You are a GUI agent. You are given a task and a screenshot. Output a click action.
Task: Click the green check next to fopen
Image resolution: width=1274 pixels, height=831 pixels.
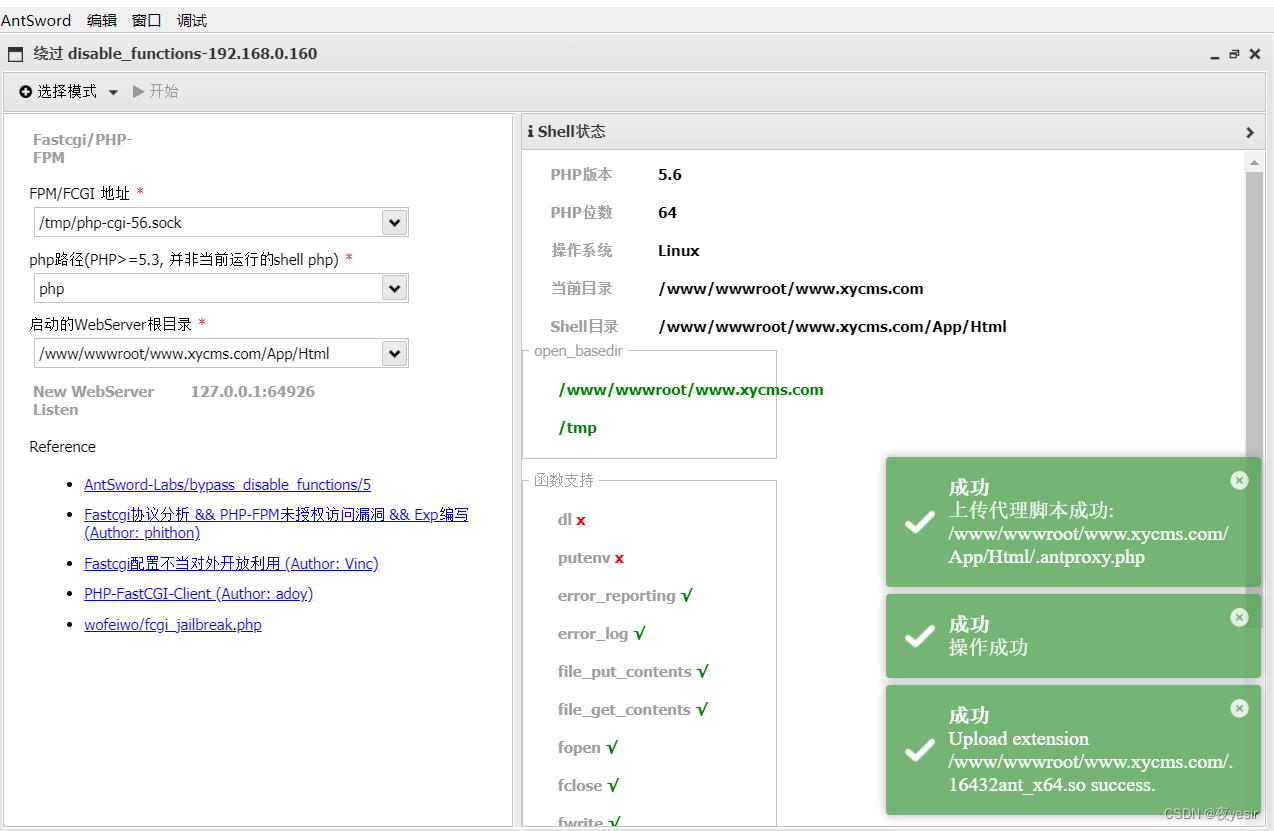point(612,747)
